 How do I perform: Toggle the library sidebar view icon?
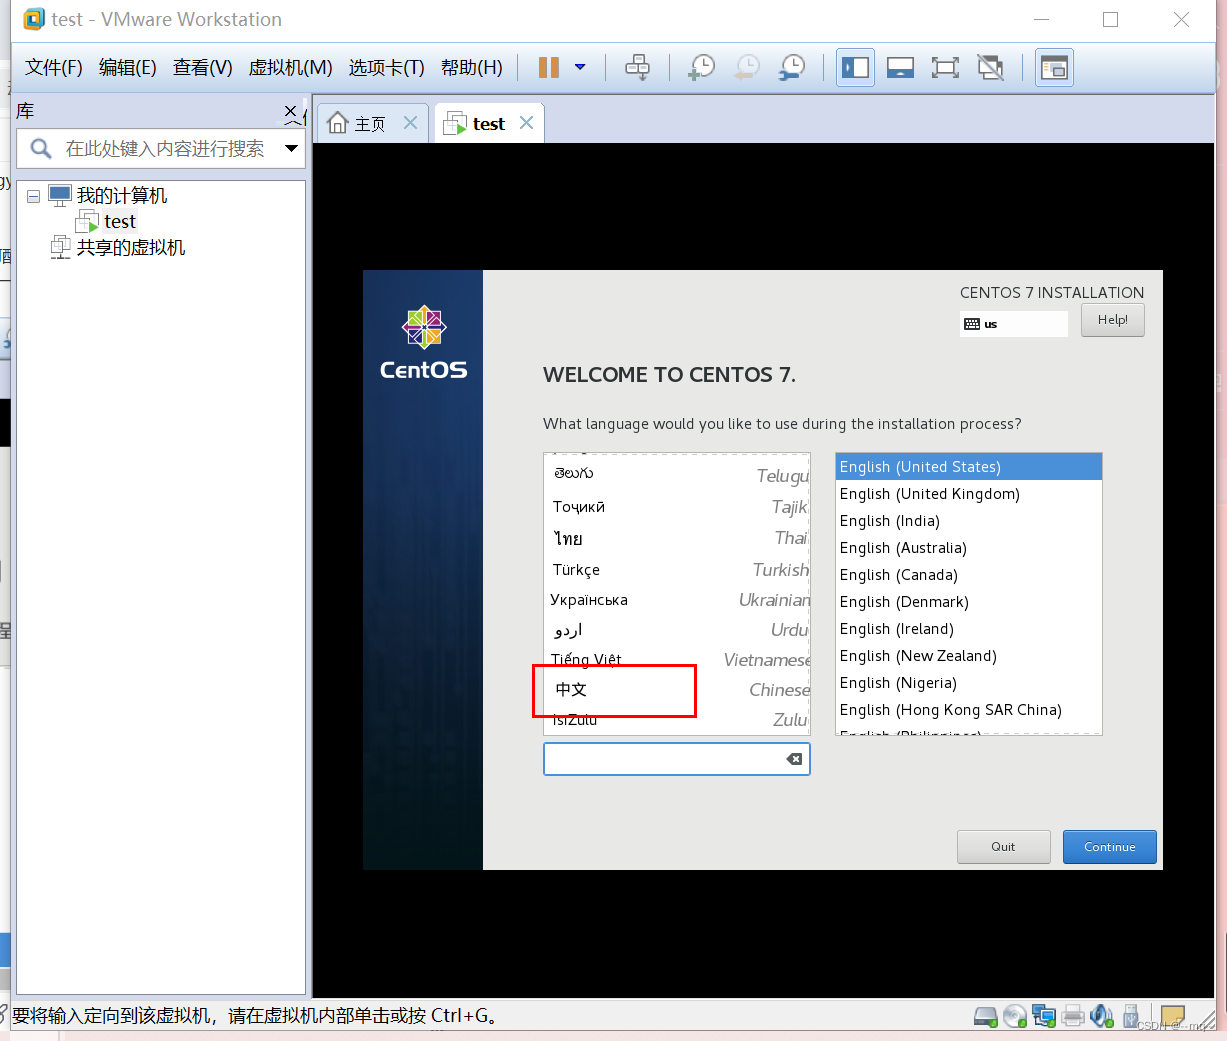[x=855, y=67]
